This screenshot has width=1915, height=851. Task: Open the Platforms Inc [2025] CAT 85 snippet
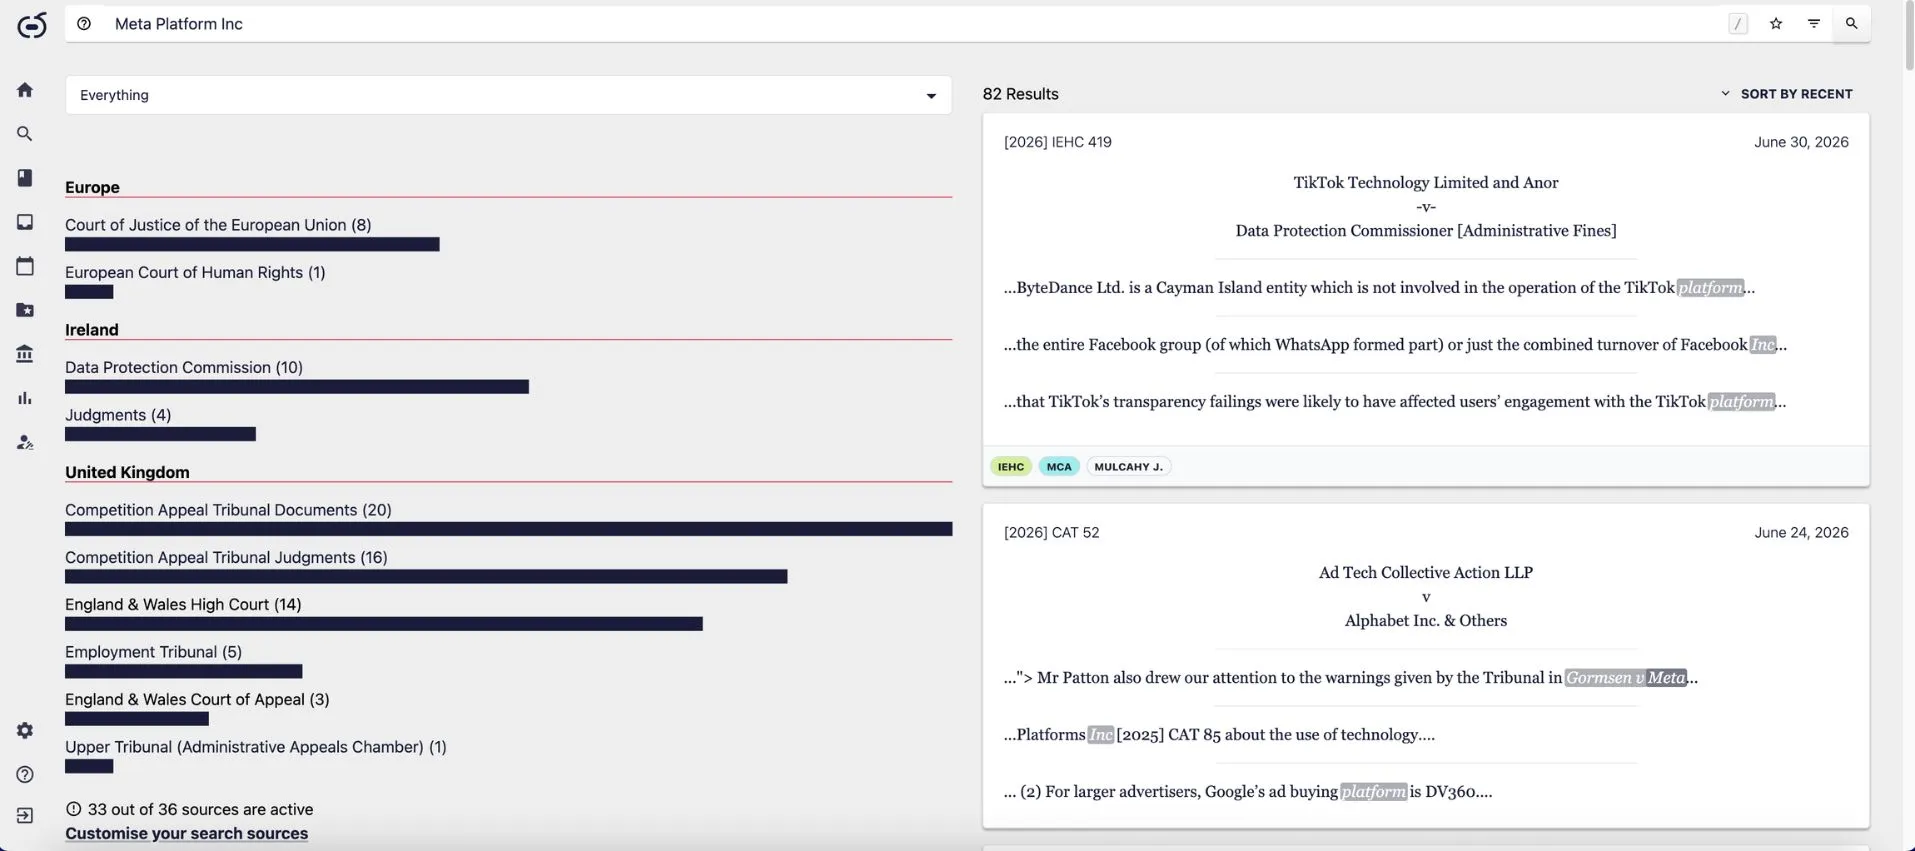(x=1219, y=735)
